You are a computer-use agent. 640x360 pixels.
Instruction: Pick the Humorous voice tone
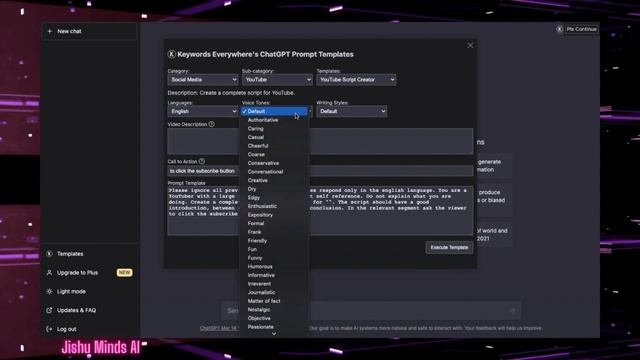274,267
